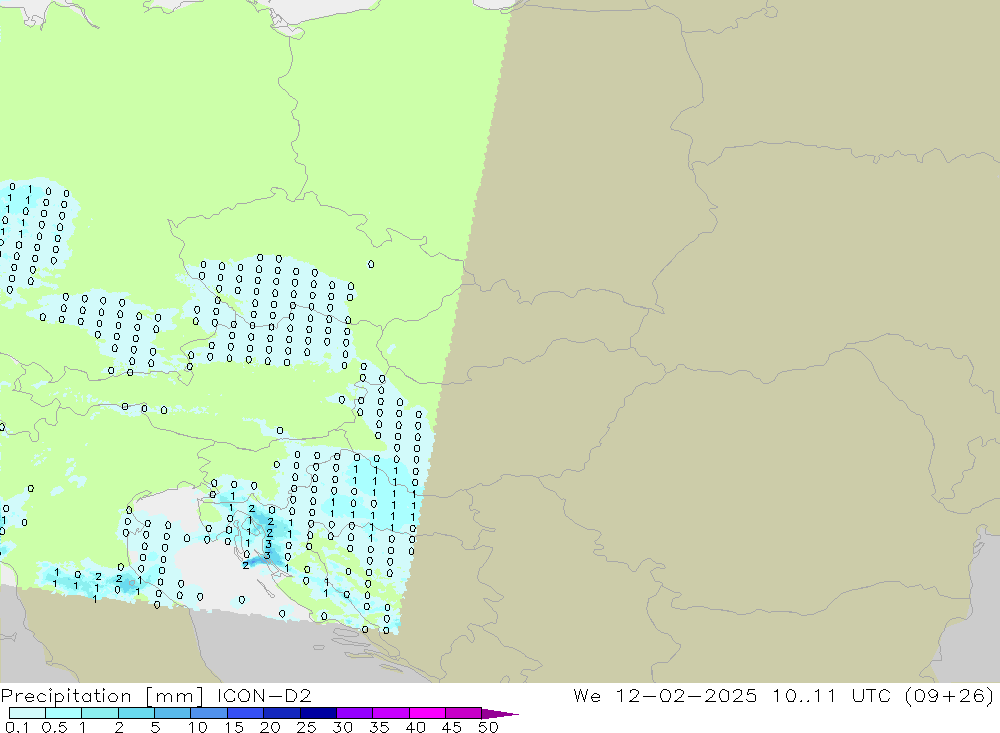Click the '20' legend scale label
Screen dimensions: 1000x733
pos(270,727)
